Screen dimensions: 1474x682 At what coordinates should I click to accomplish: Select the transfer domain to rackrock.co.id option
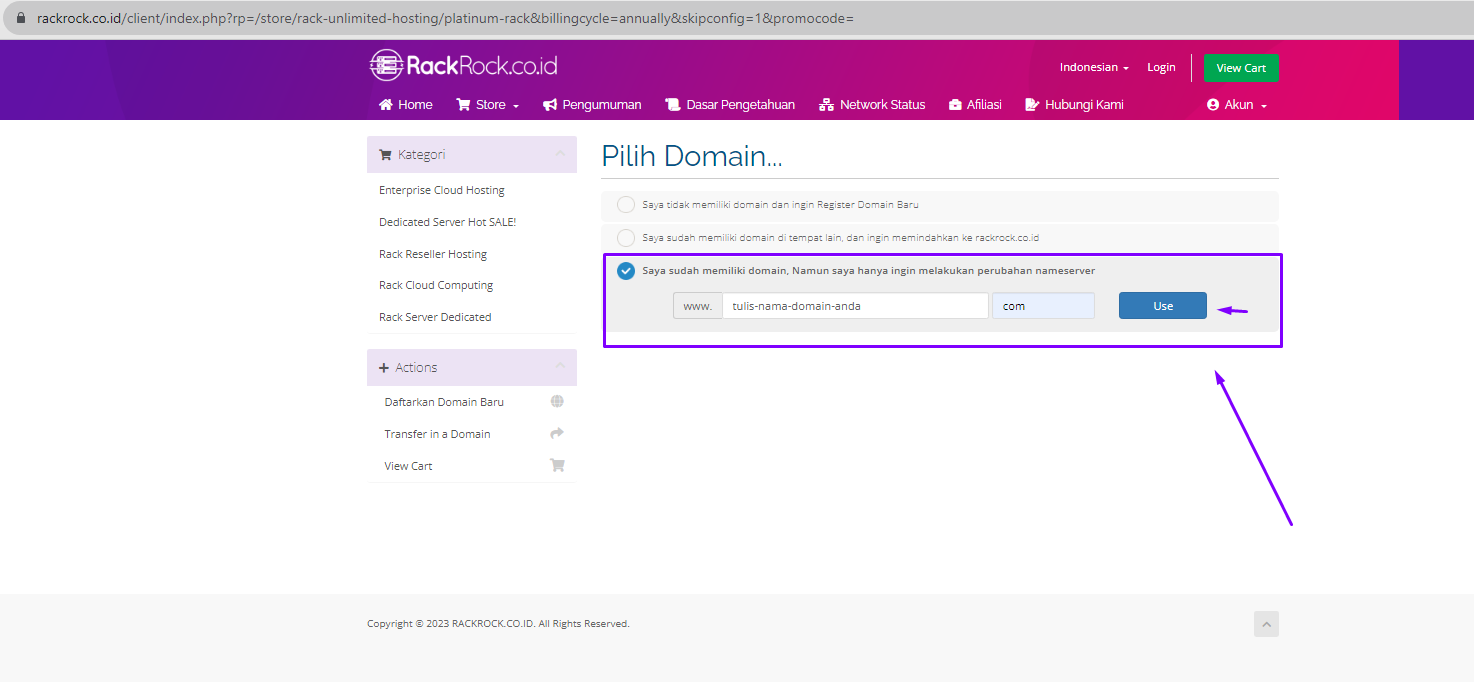(x=626, y=238)
